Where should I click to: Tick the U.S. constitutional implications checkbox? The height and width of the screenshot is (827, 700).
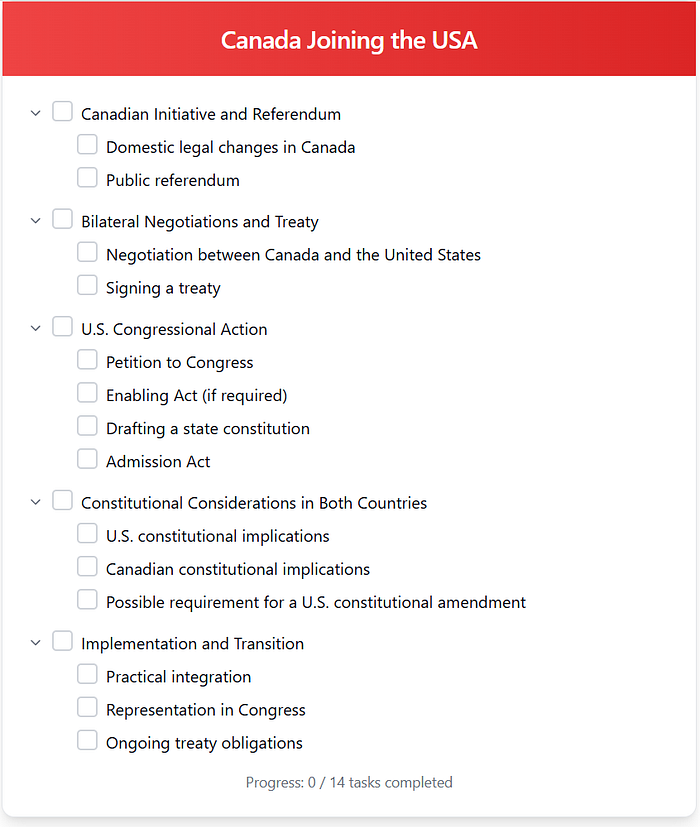click(x=87, y=533)
